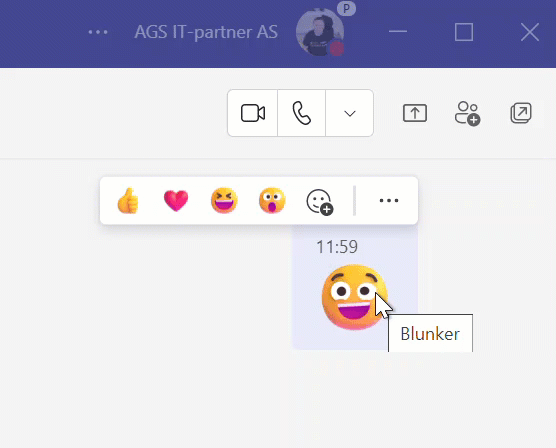Viewport: 556px width, 448px height.
Task: React with surprised emoji
Action: (x=272, y=200)
